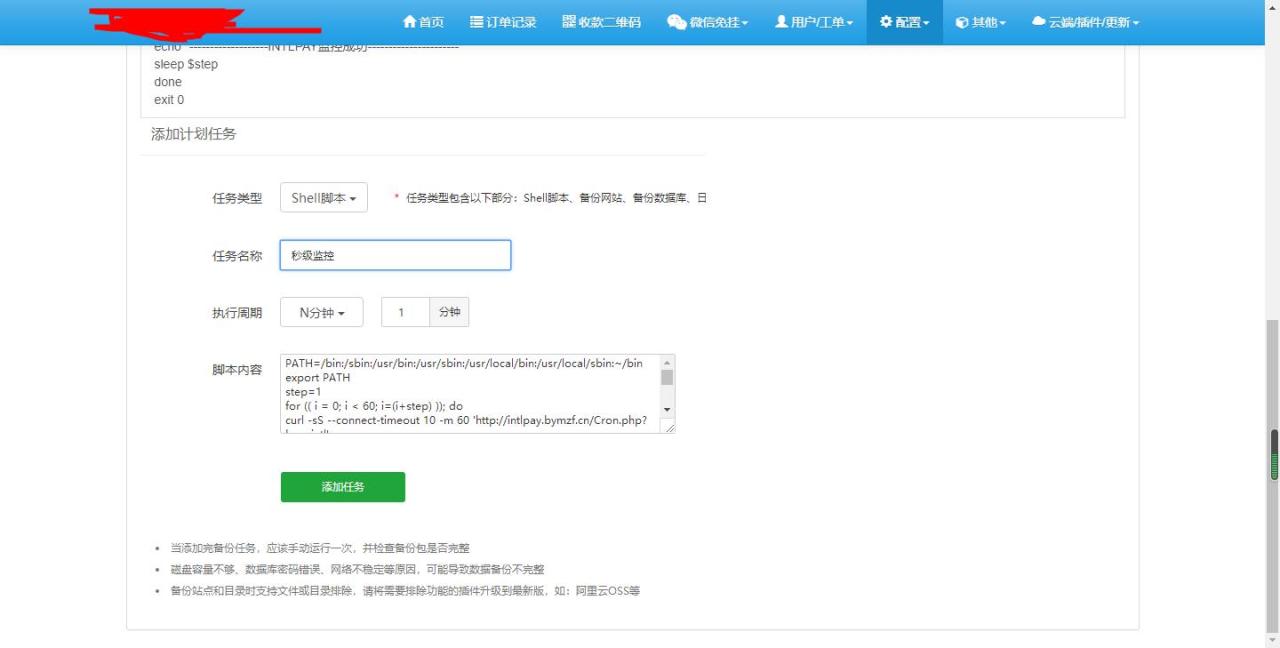Click the QR code icon beside 收款二维码

[569, 22]
